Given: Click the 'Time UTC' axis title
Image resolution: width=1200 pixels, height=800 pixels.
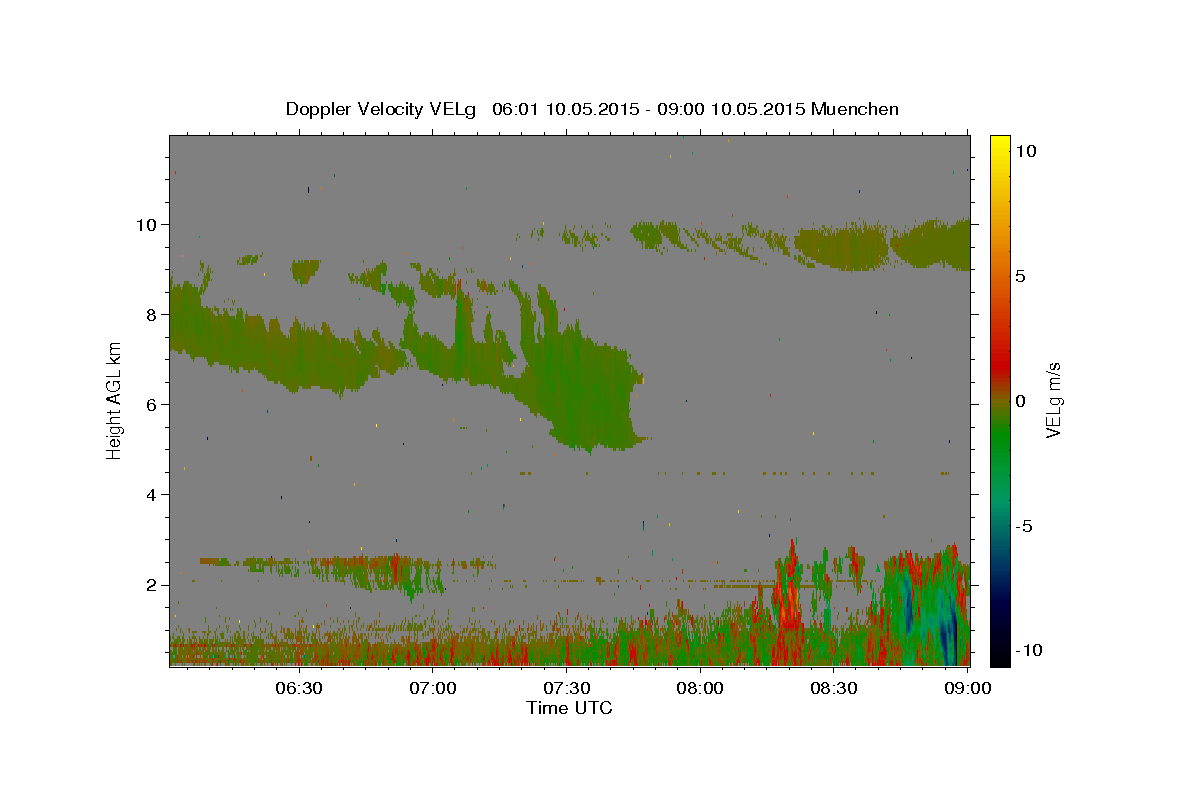Looking at the screenshot, I should 569,708.
